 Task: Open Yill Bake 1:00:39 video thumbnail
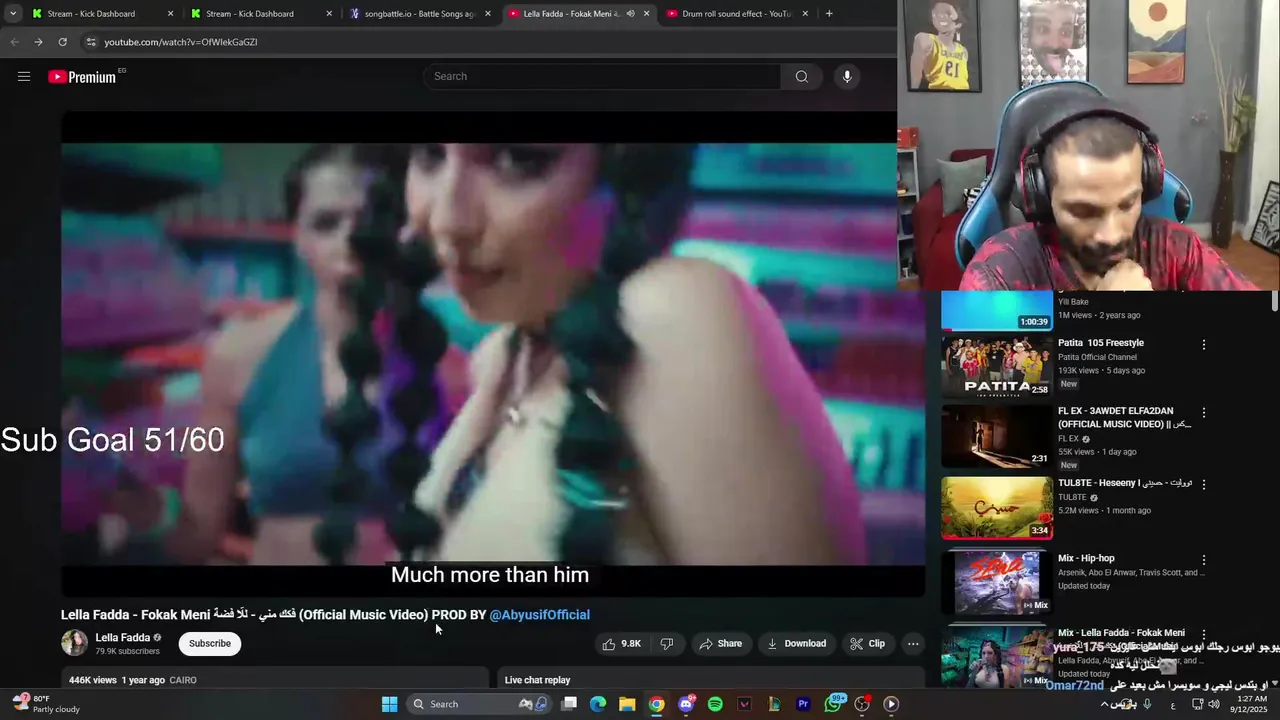click(996, 310)
